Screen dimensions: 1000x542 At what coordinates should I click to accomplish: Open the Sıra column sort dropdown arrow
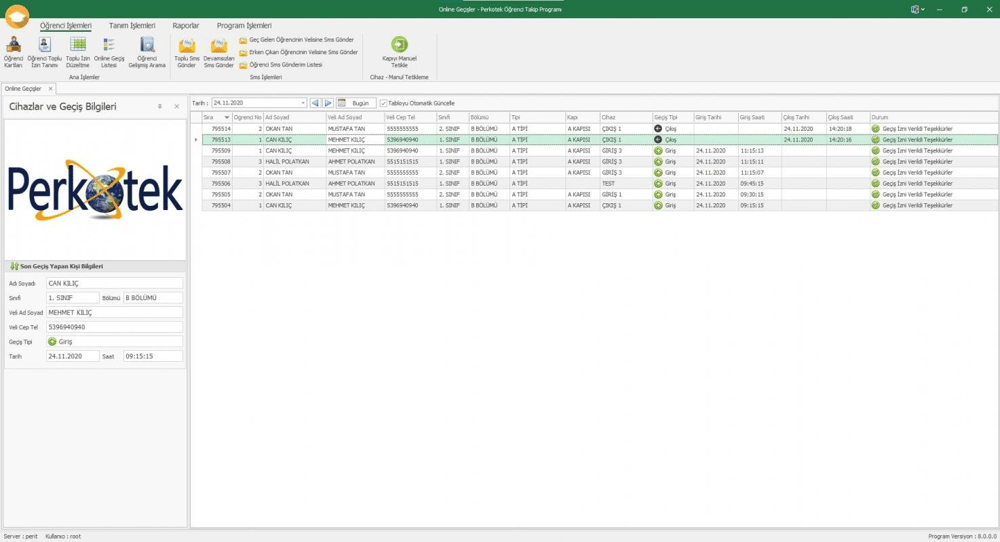coord(226,117)
